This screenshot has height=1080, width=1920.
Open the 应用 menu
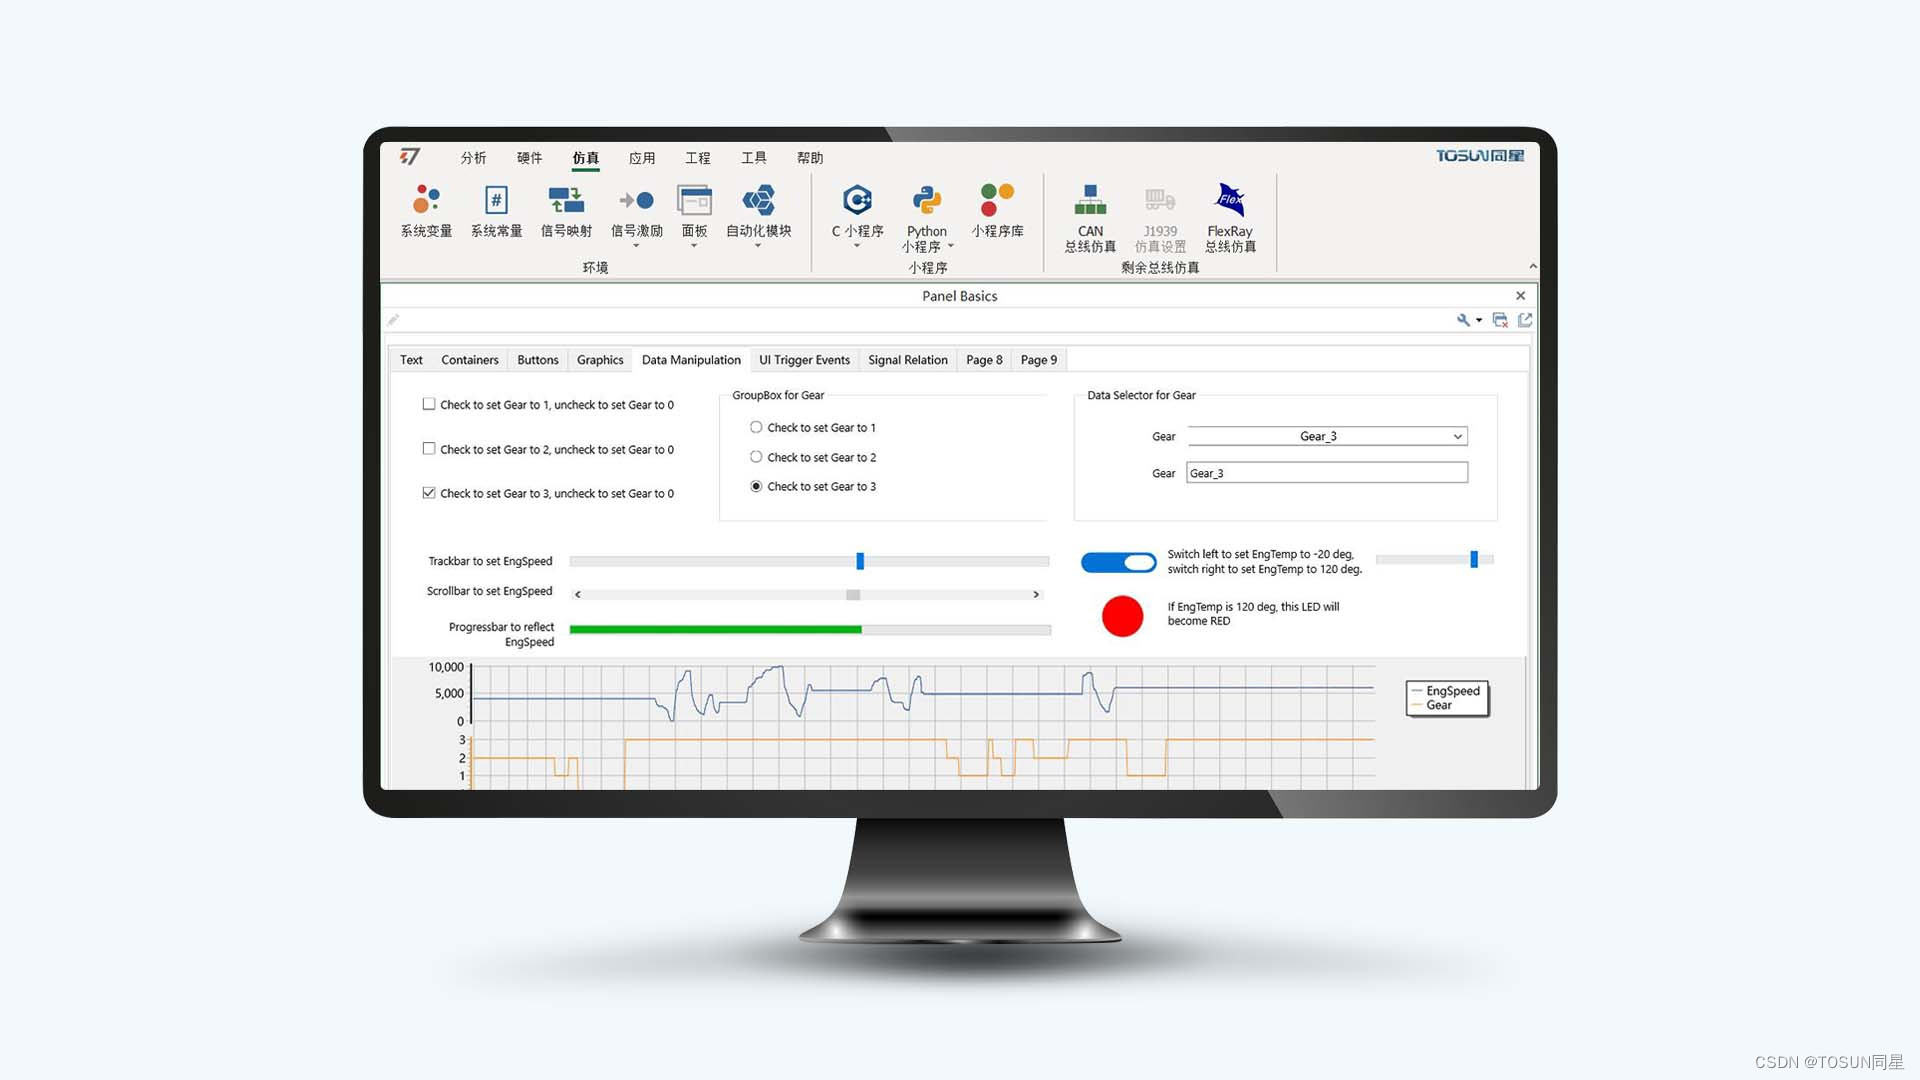[641, 158]
